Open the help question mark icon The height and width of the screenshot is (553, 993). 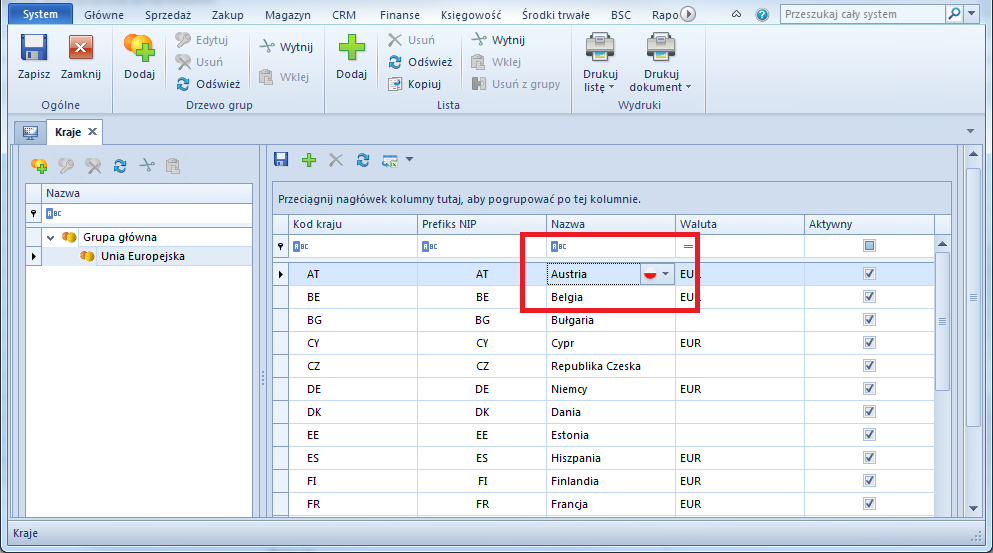762,15
